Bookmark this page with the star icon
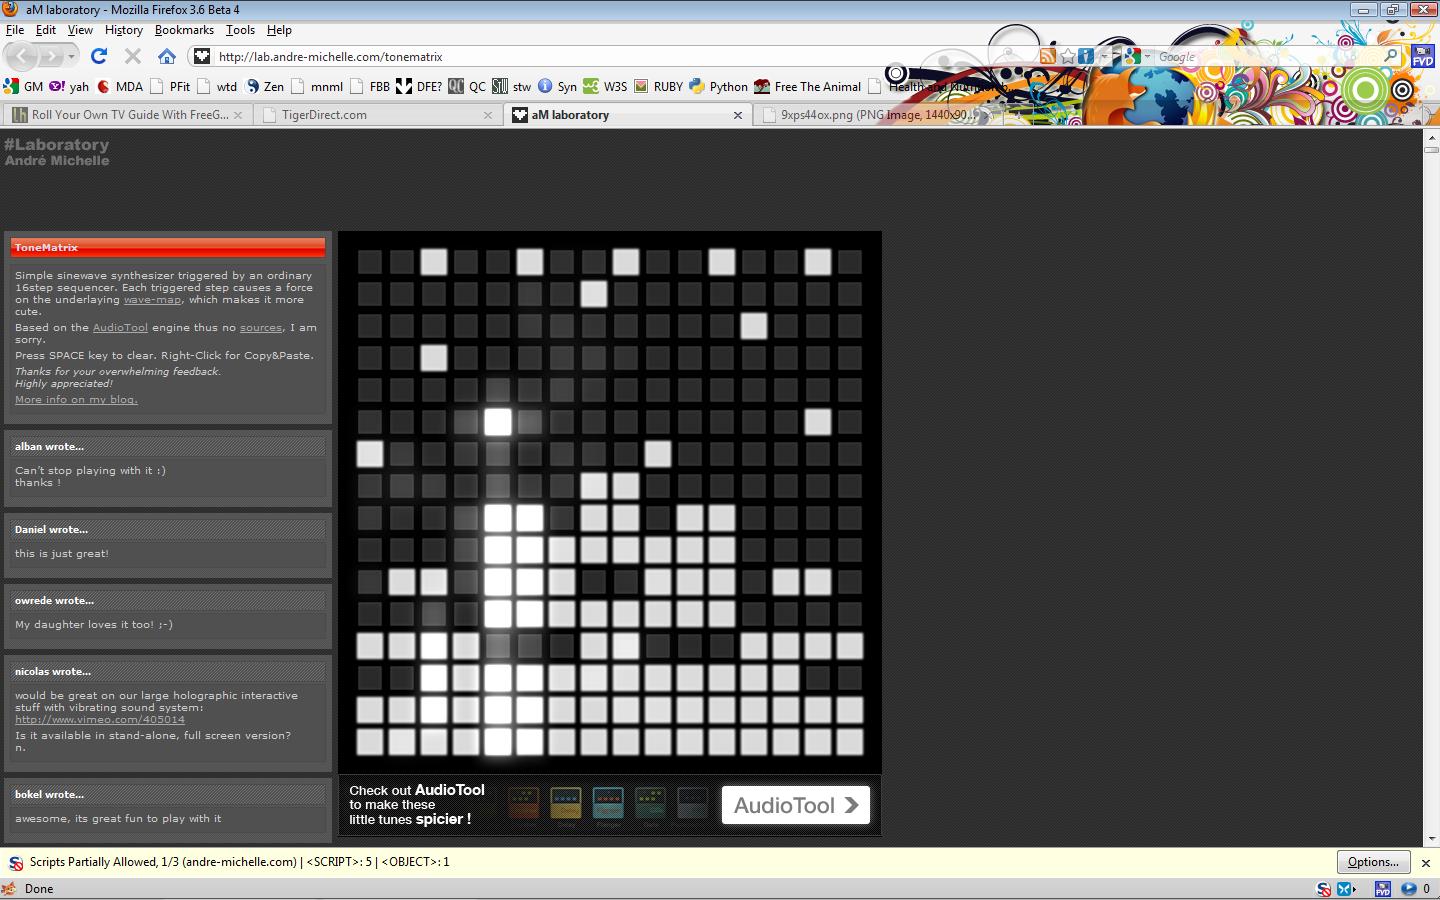The width and height of the screenshot is (1440, 900). point(1067,56)
